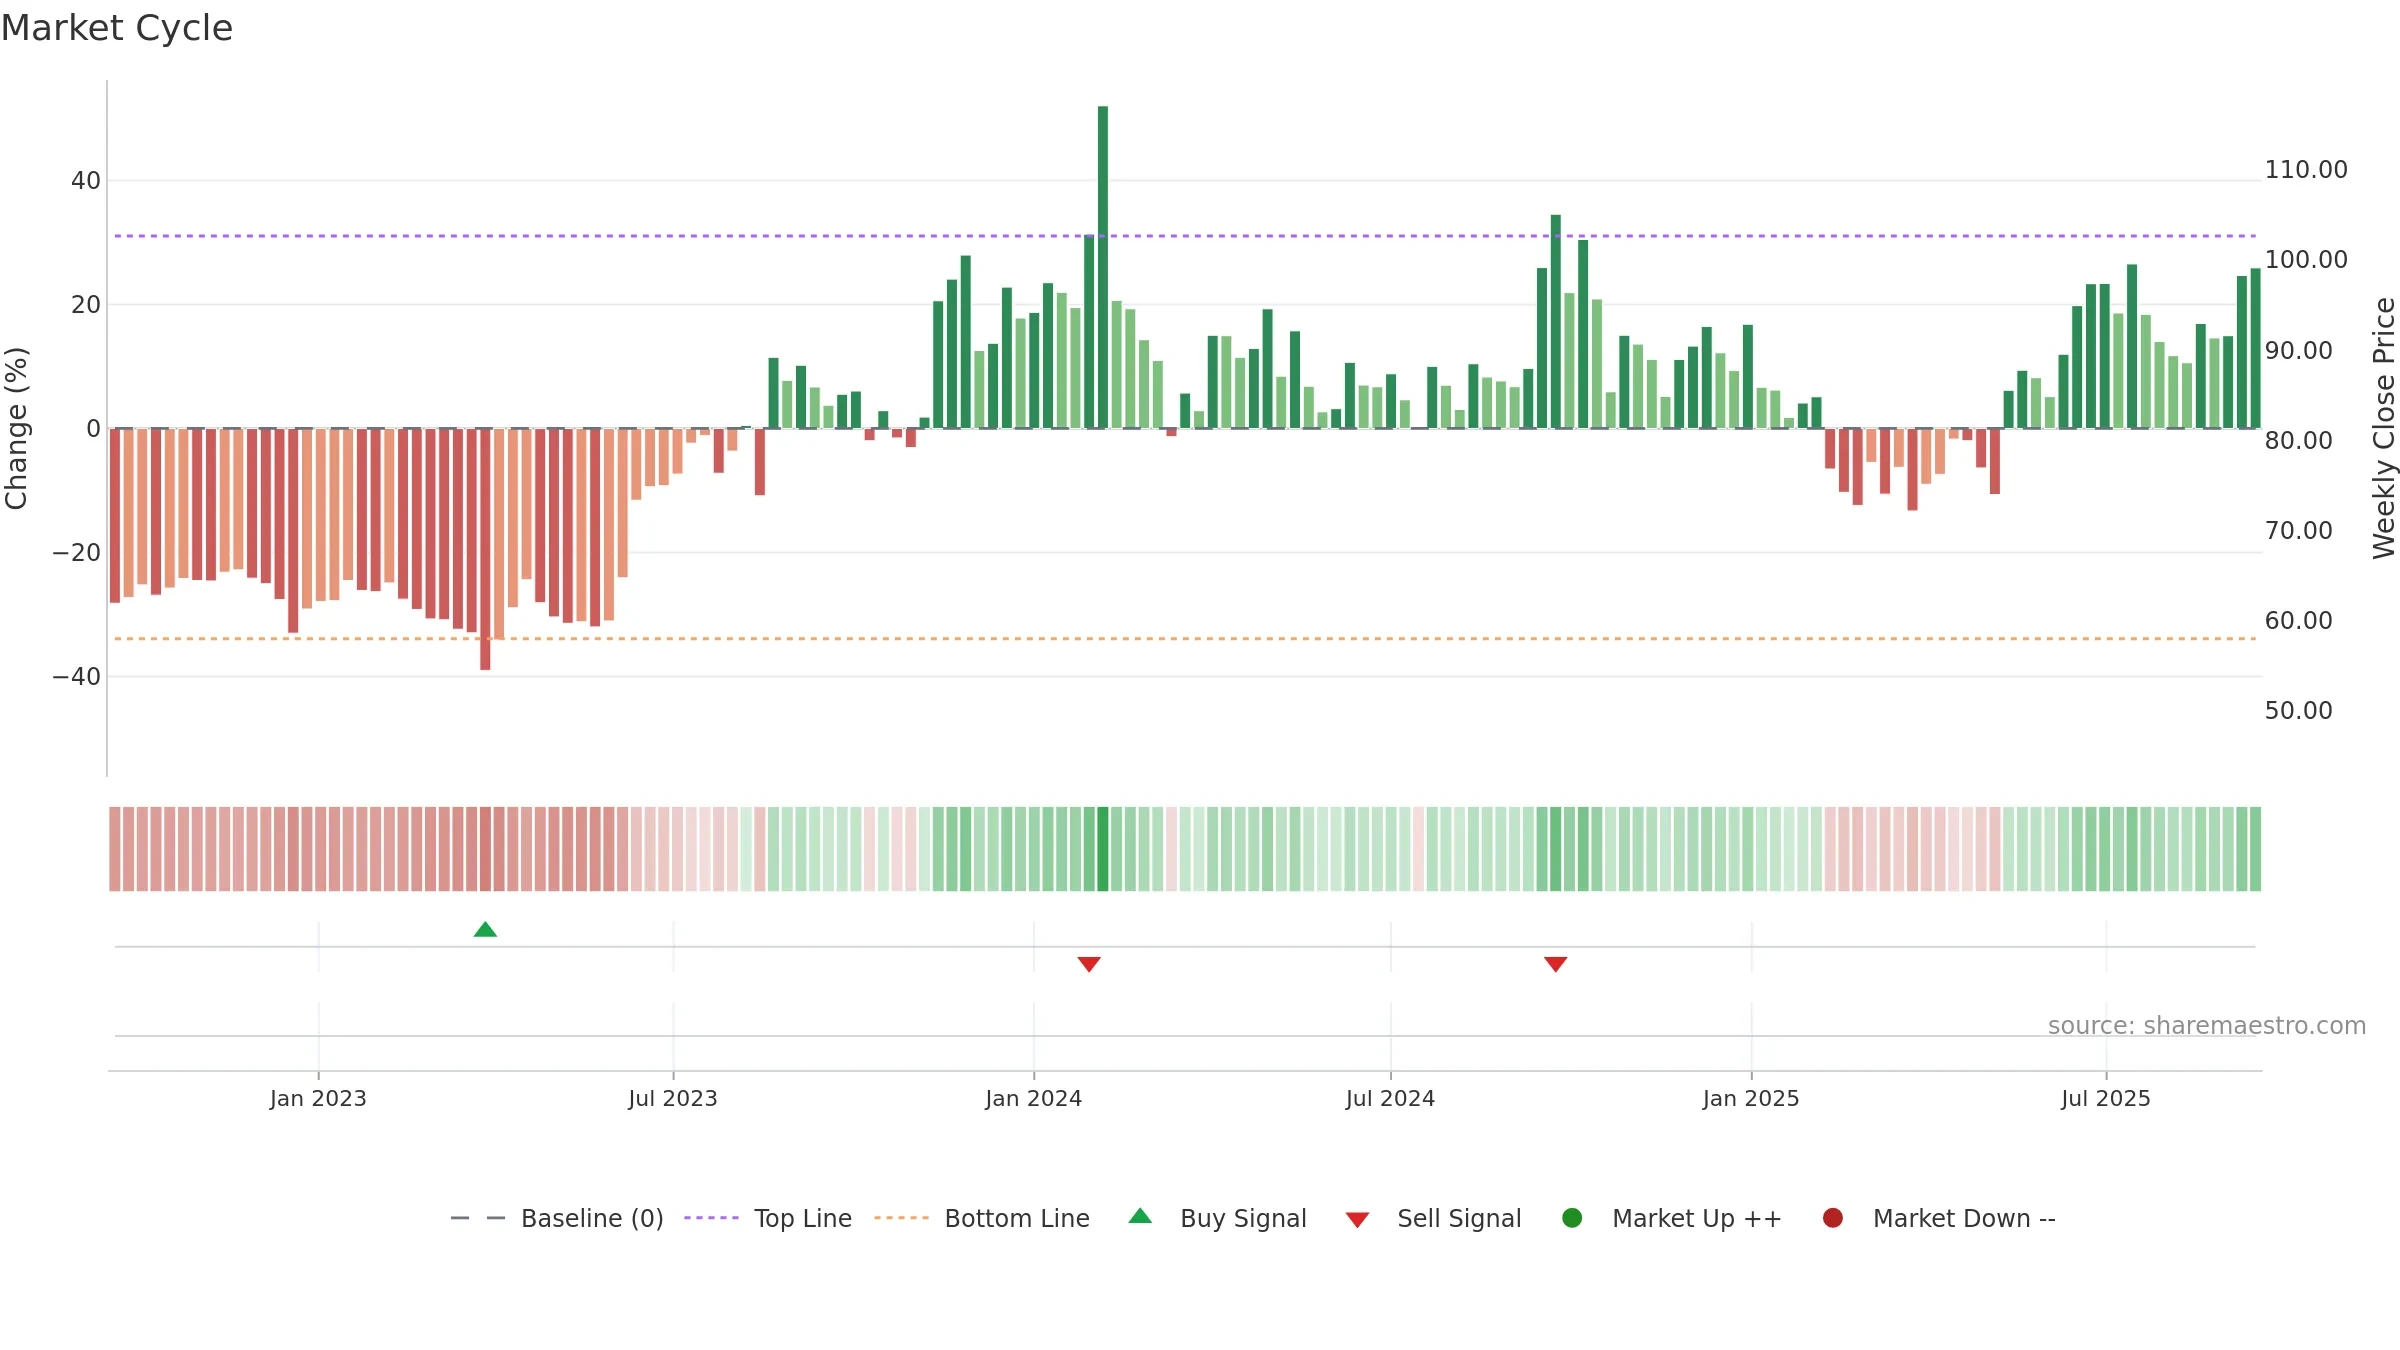2400x1350 pixels.
Task: Click the green circle icon in legend
Action: [1572, 1218]
